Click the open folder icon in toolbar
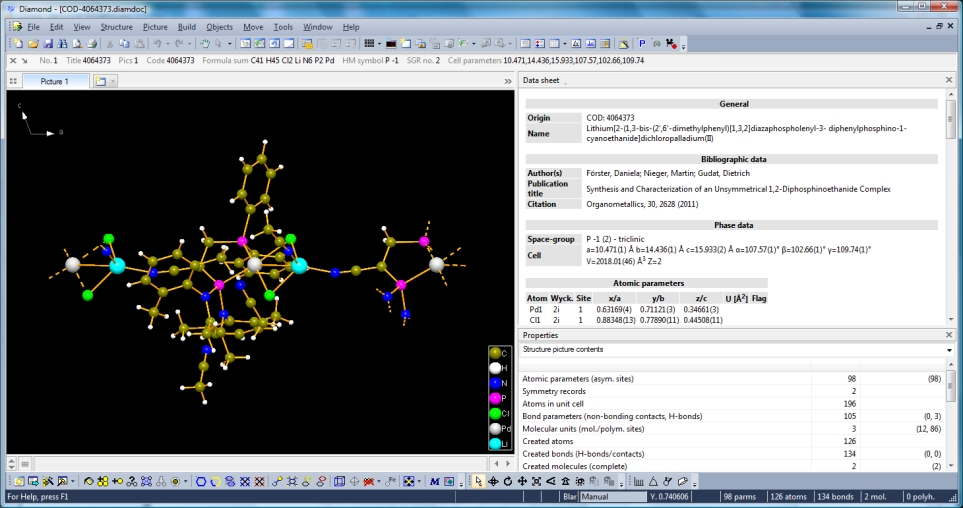Screen dimensions: 963x508 (33, 44)
